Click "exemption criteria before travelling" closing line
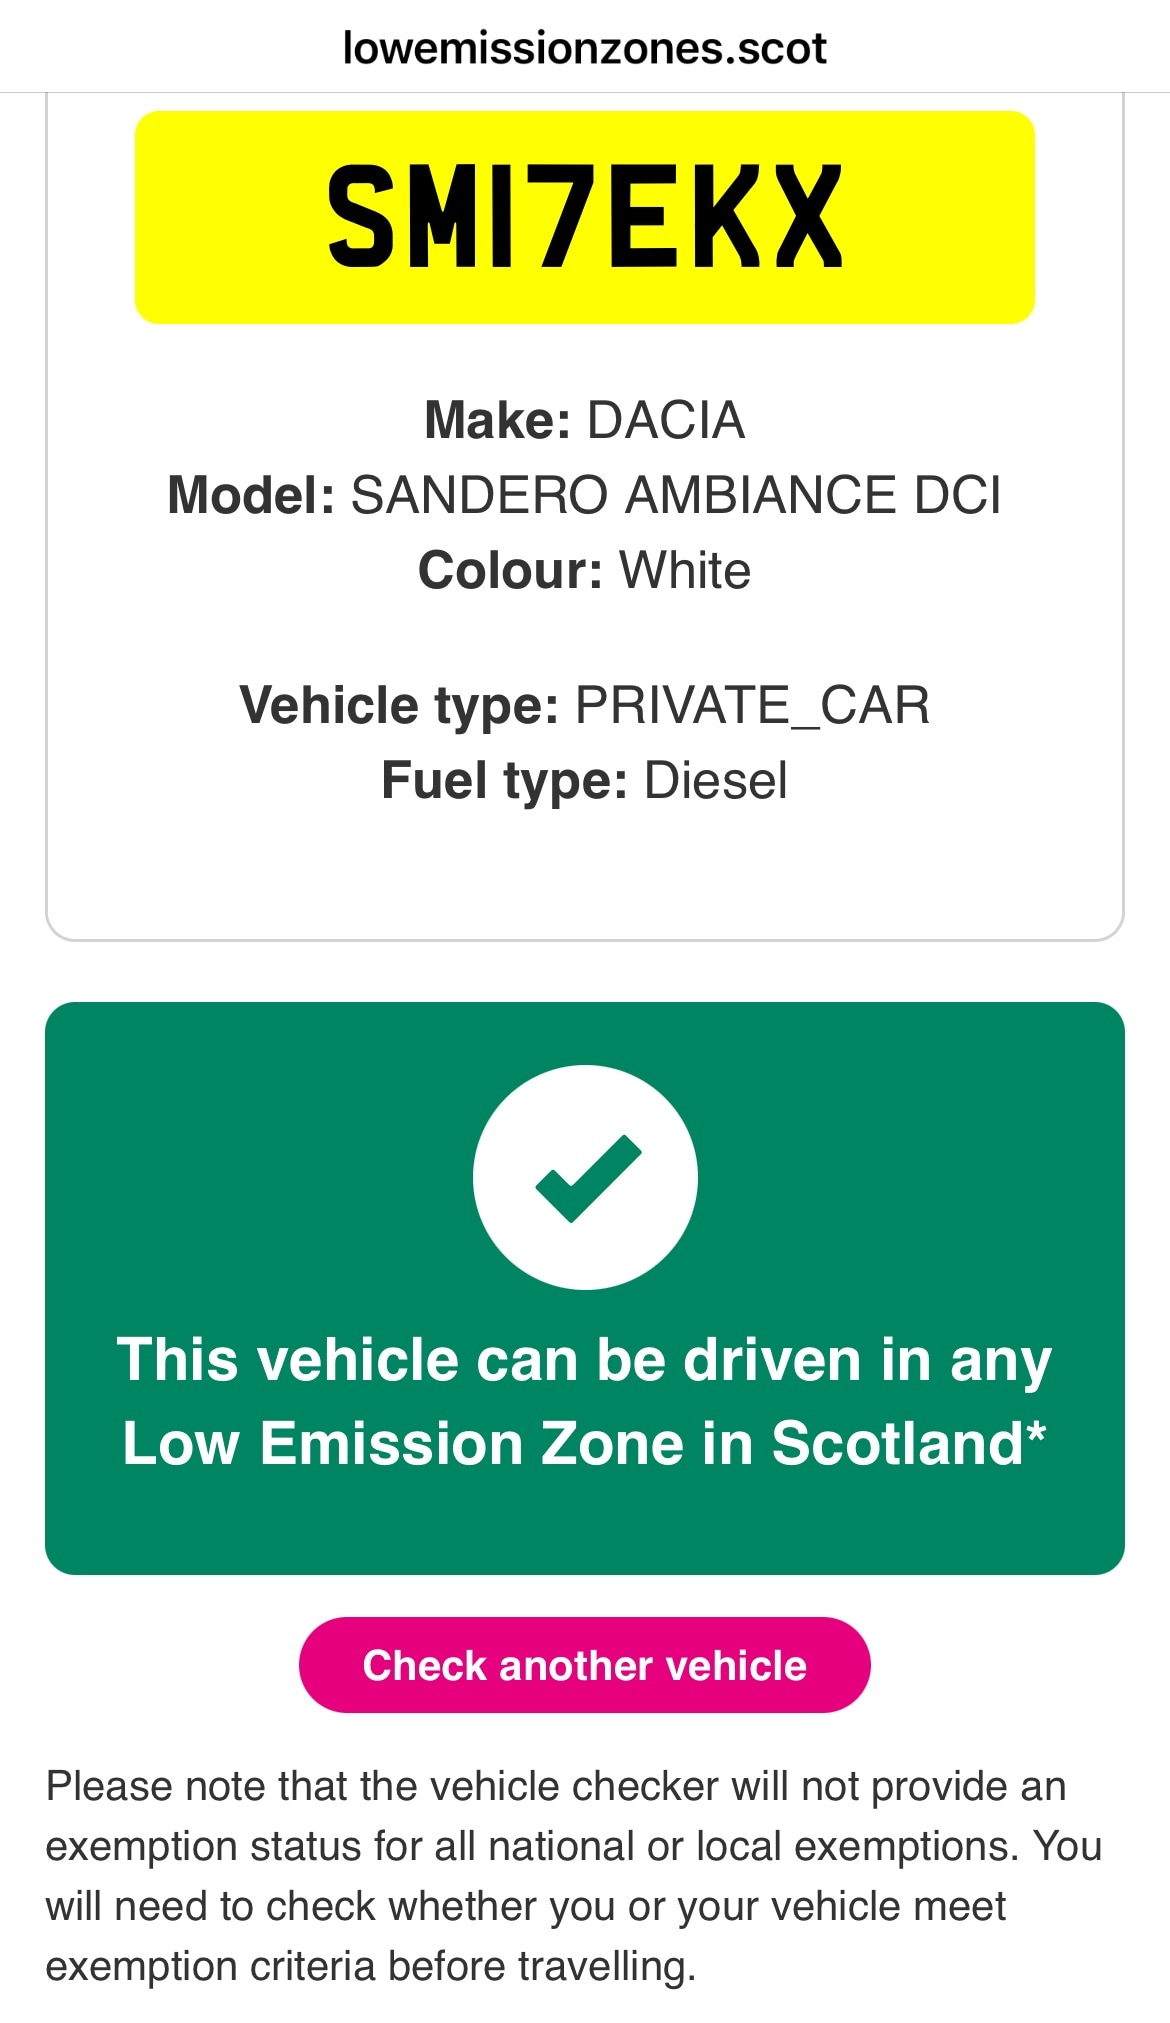Viewport: 1170px width, 2023px height. click(370, 1967)
